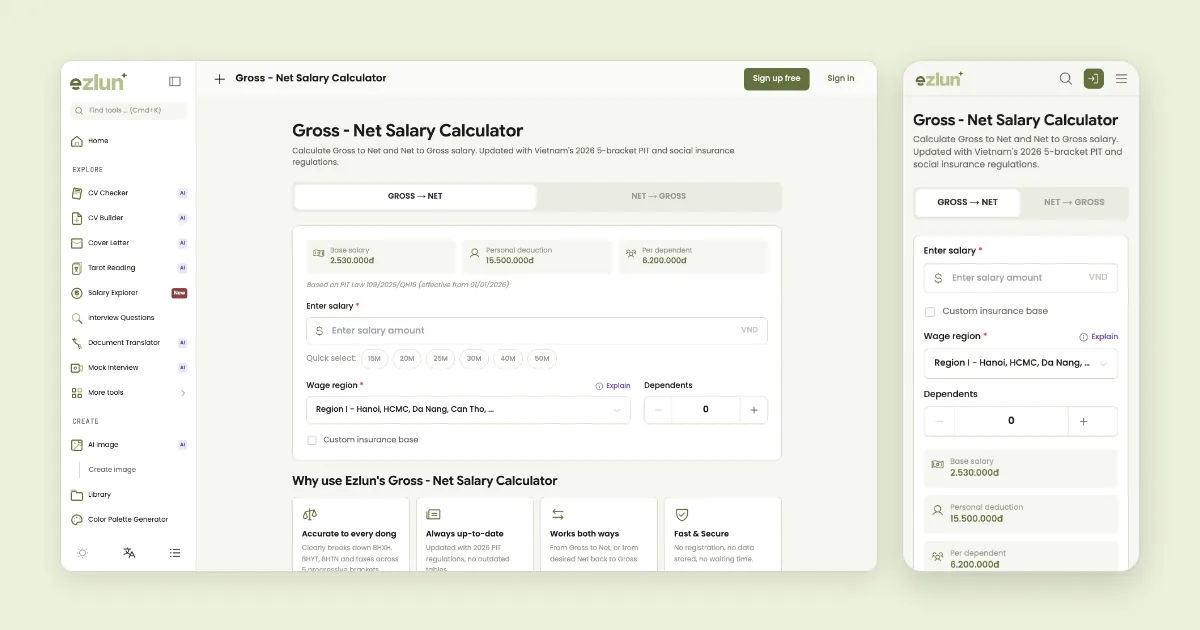The width and height of the screenshot is (1200, 630).
Task: Select 25M quick salary chip
Action: point(440,358)
